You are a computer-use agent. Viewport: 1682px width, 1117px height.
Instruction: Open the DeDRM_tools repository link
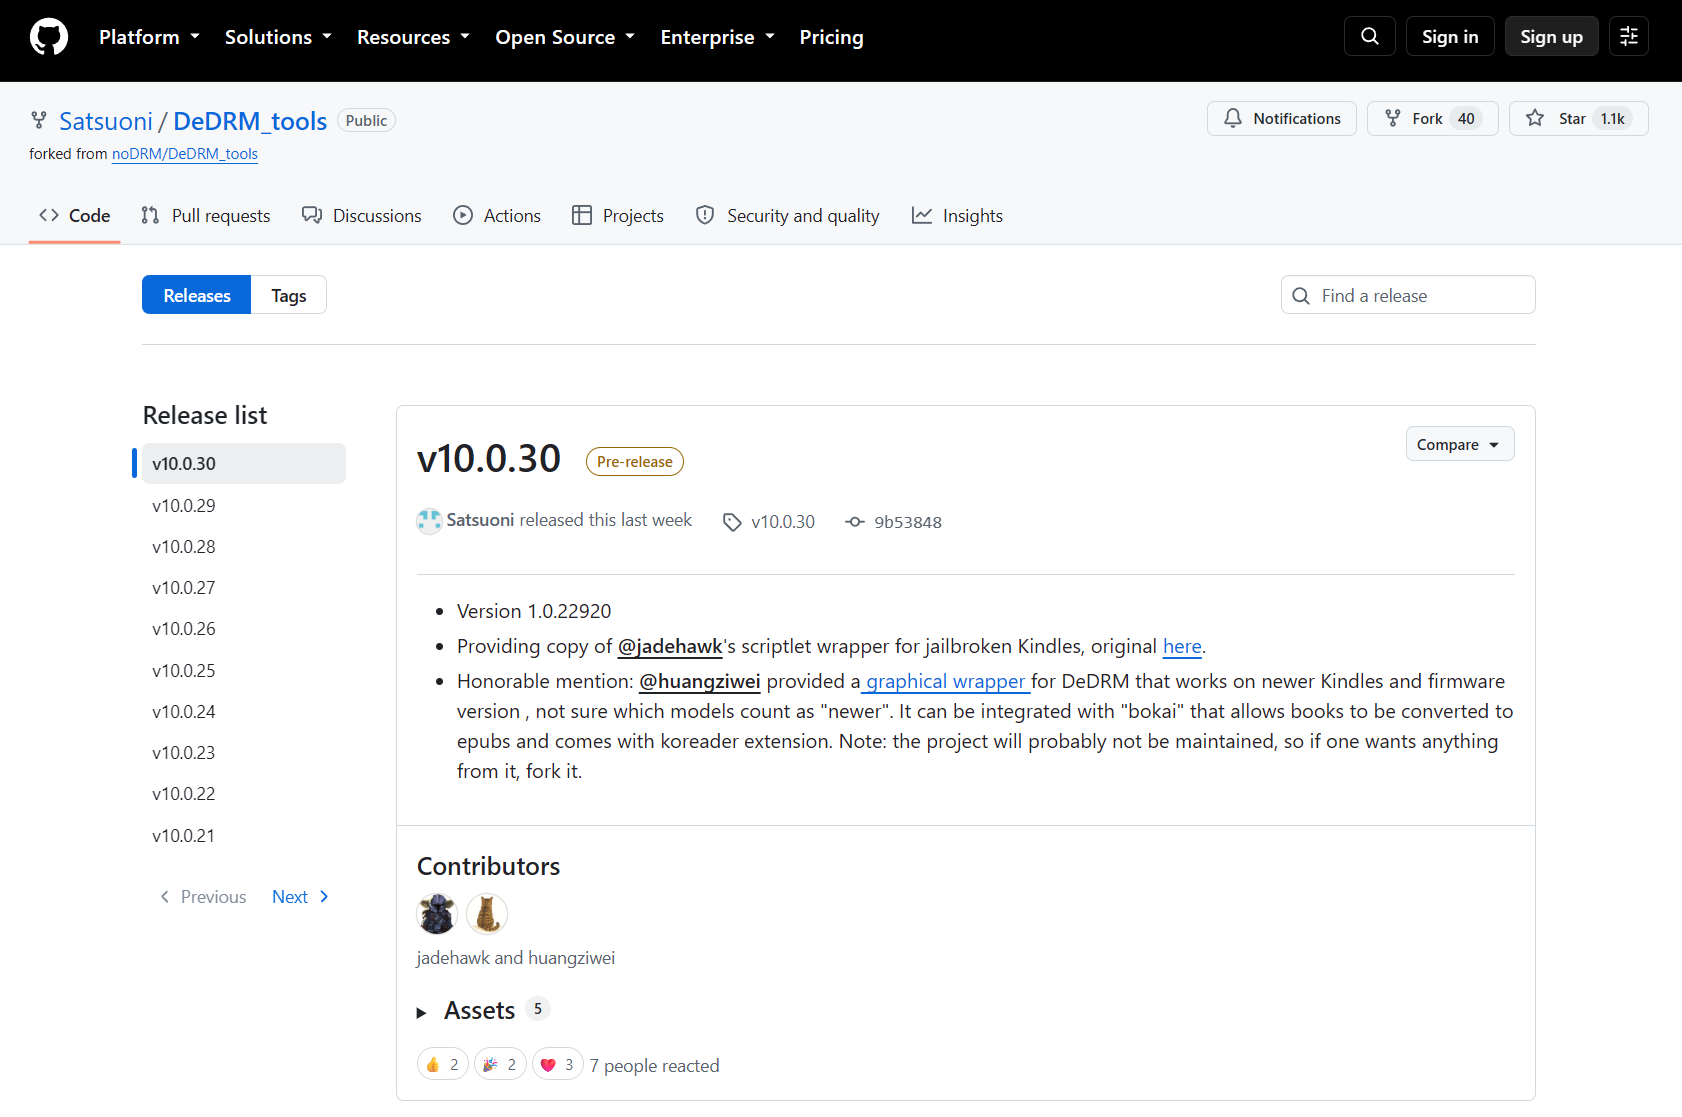tap(250, 121)
